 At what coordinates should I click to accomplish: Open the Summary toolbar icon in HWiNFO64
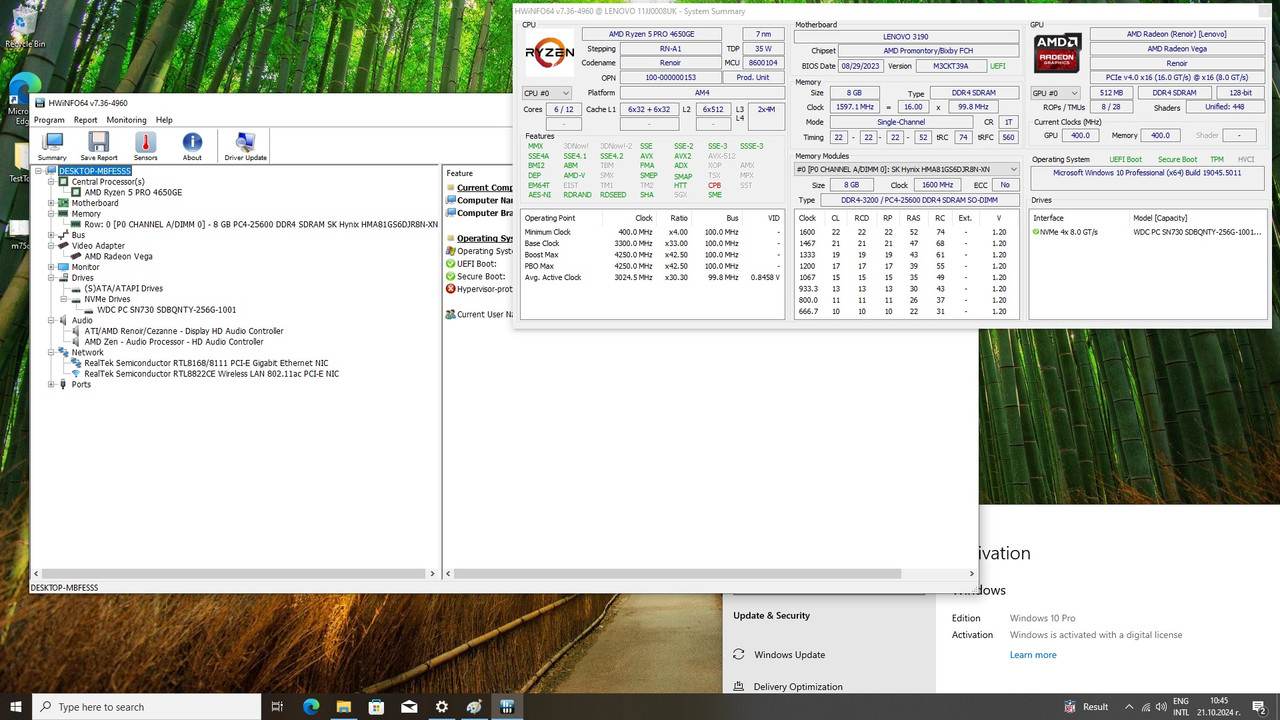coord(52,147)
